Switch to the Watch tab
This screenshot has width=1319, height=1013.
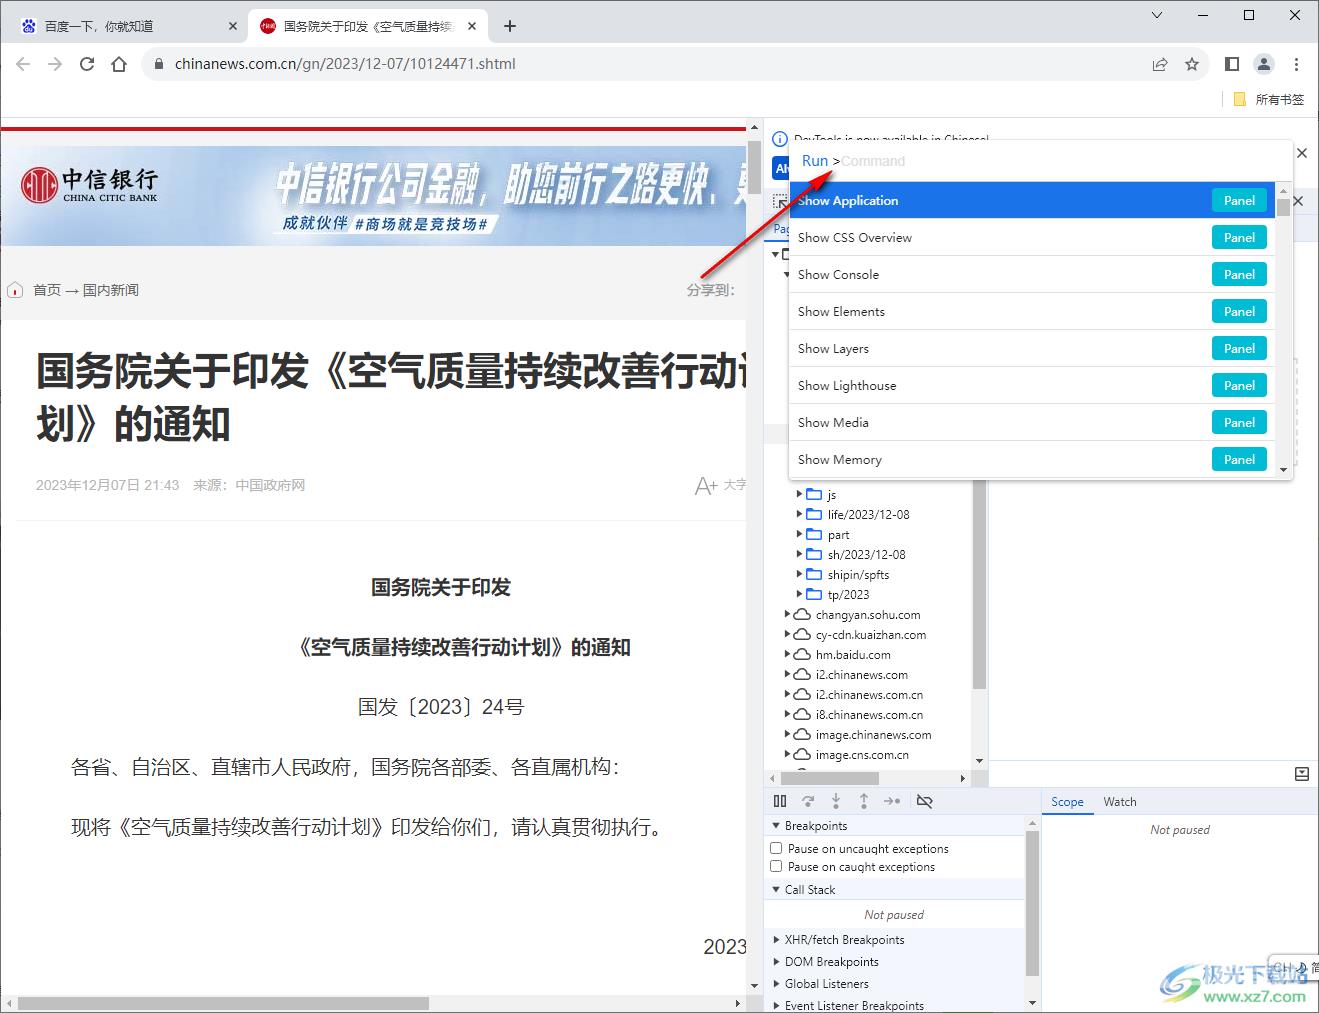coord(1120,802)
